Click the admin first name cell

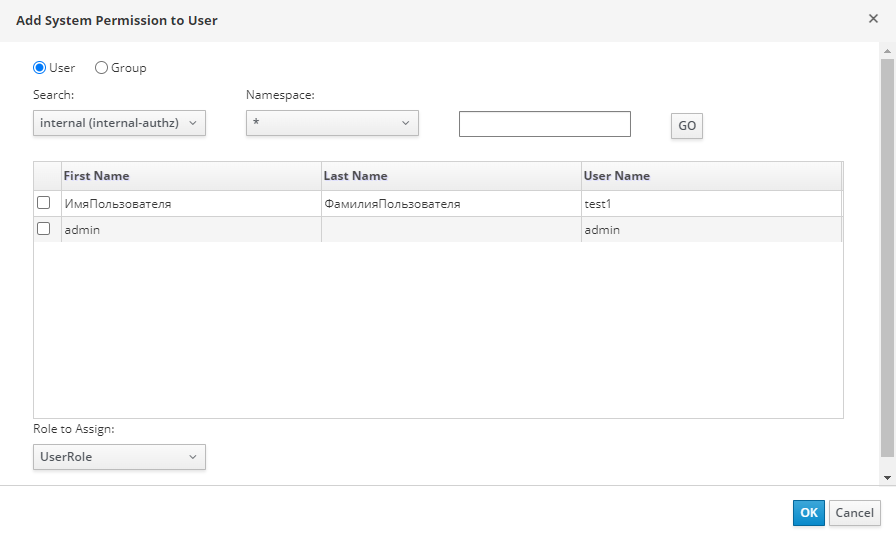tap(82, 229)
